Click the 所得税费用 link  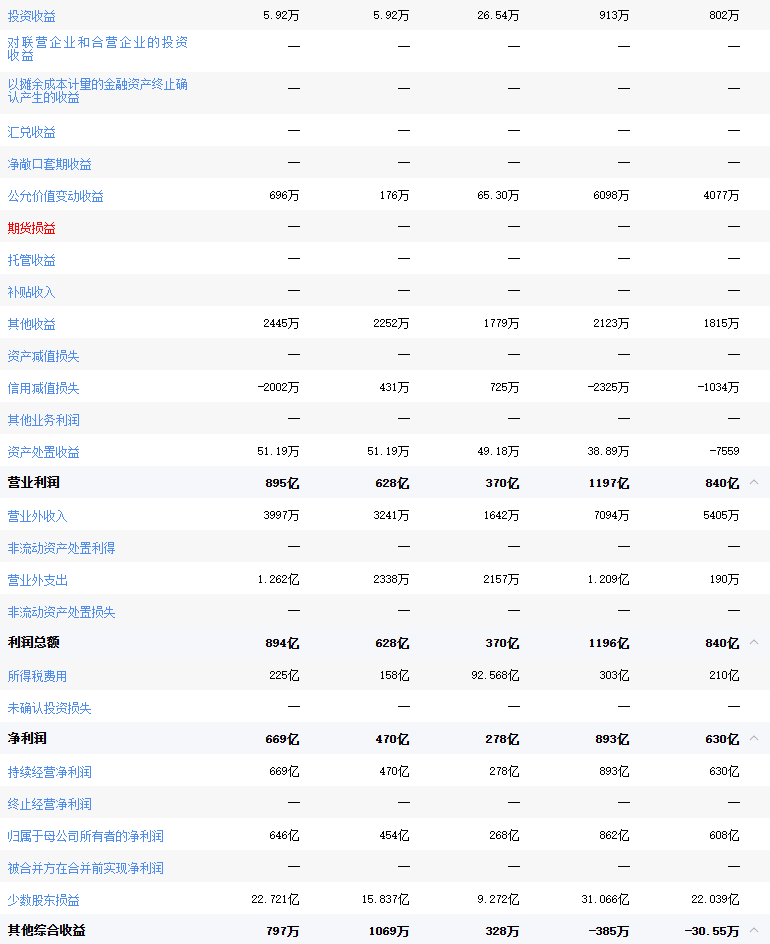pos(38,676)
